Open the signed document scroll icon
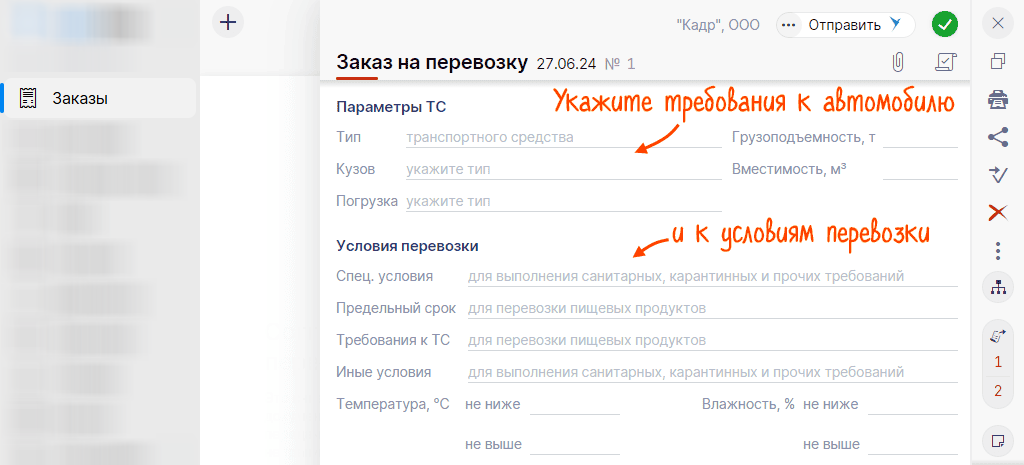This screenshot has height=465, width=1024. (x=946, y=62)
